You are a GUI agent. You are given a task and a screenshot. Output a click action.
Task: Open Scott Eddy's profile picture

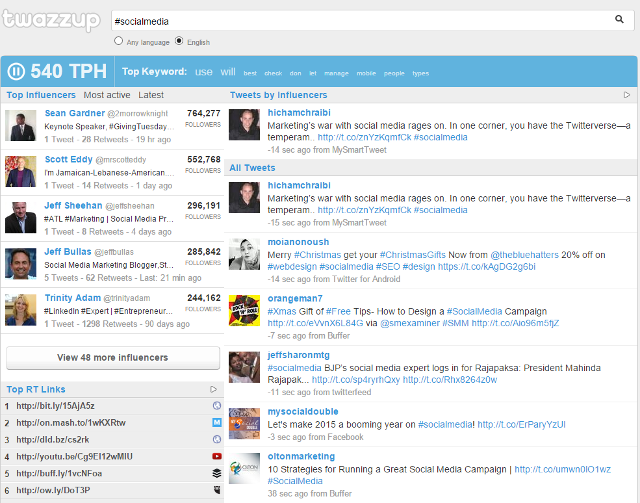(20, 172)
